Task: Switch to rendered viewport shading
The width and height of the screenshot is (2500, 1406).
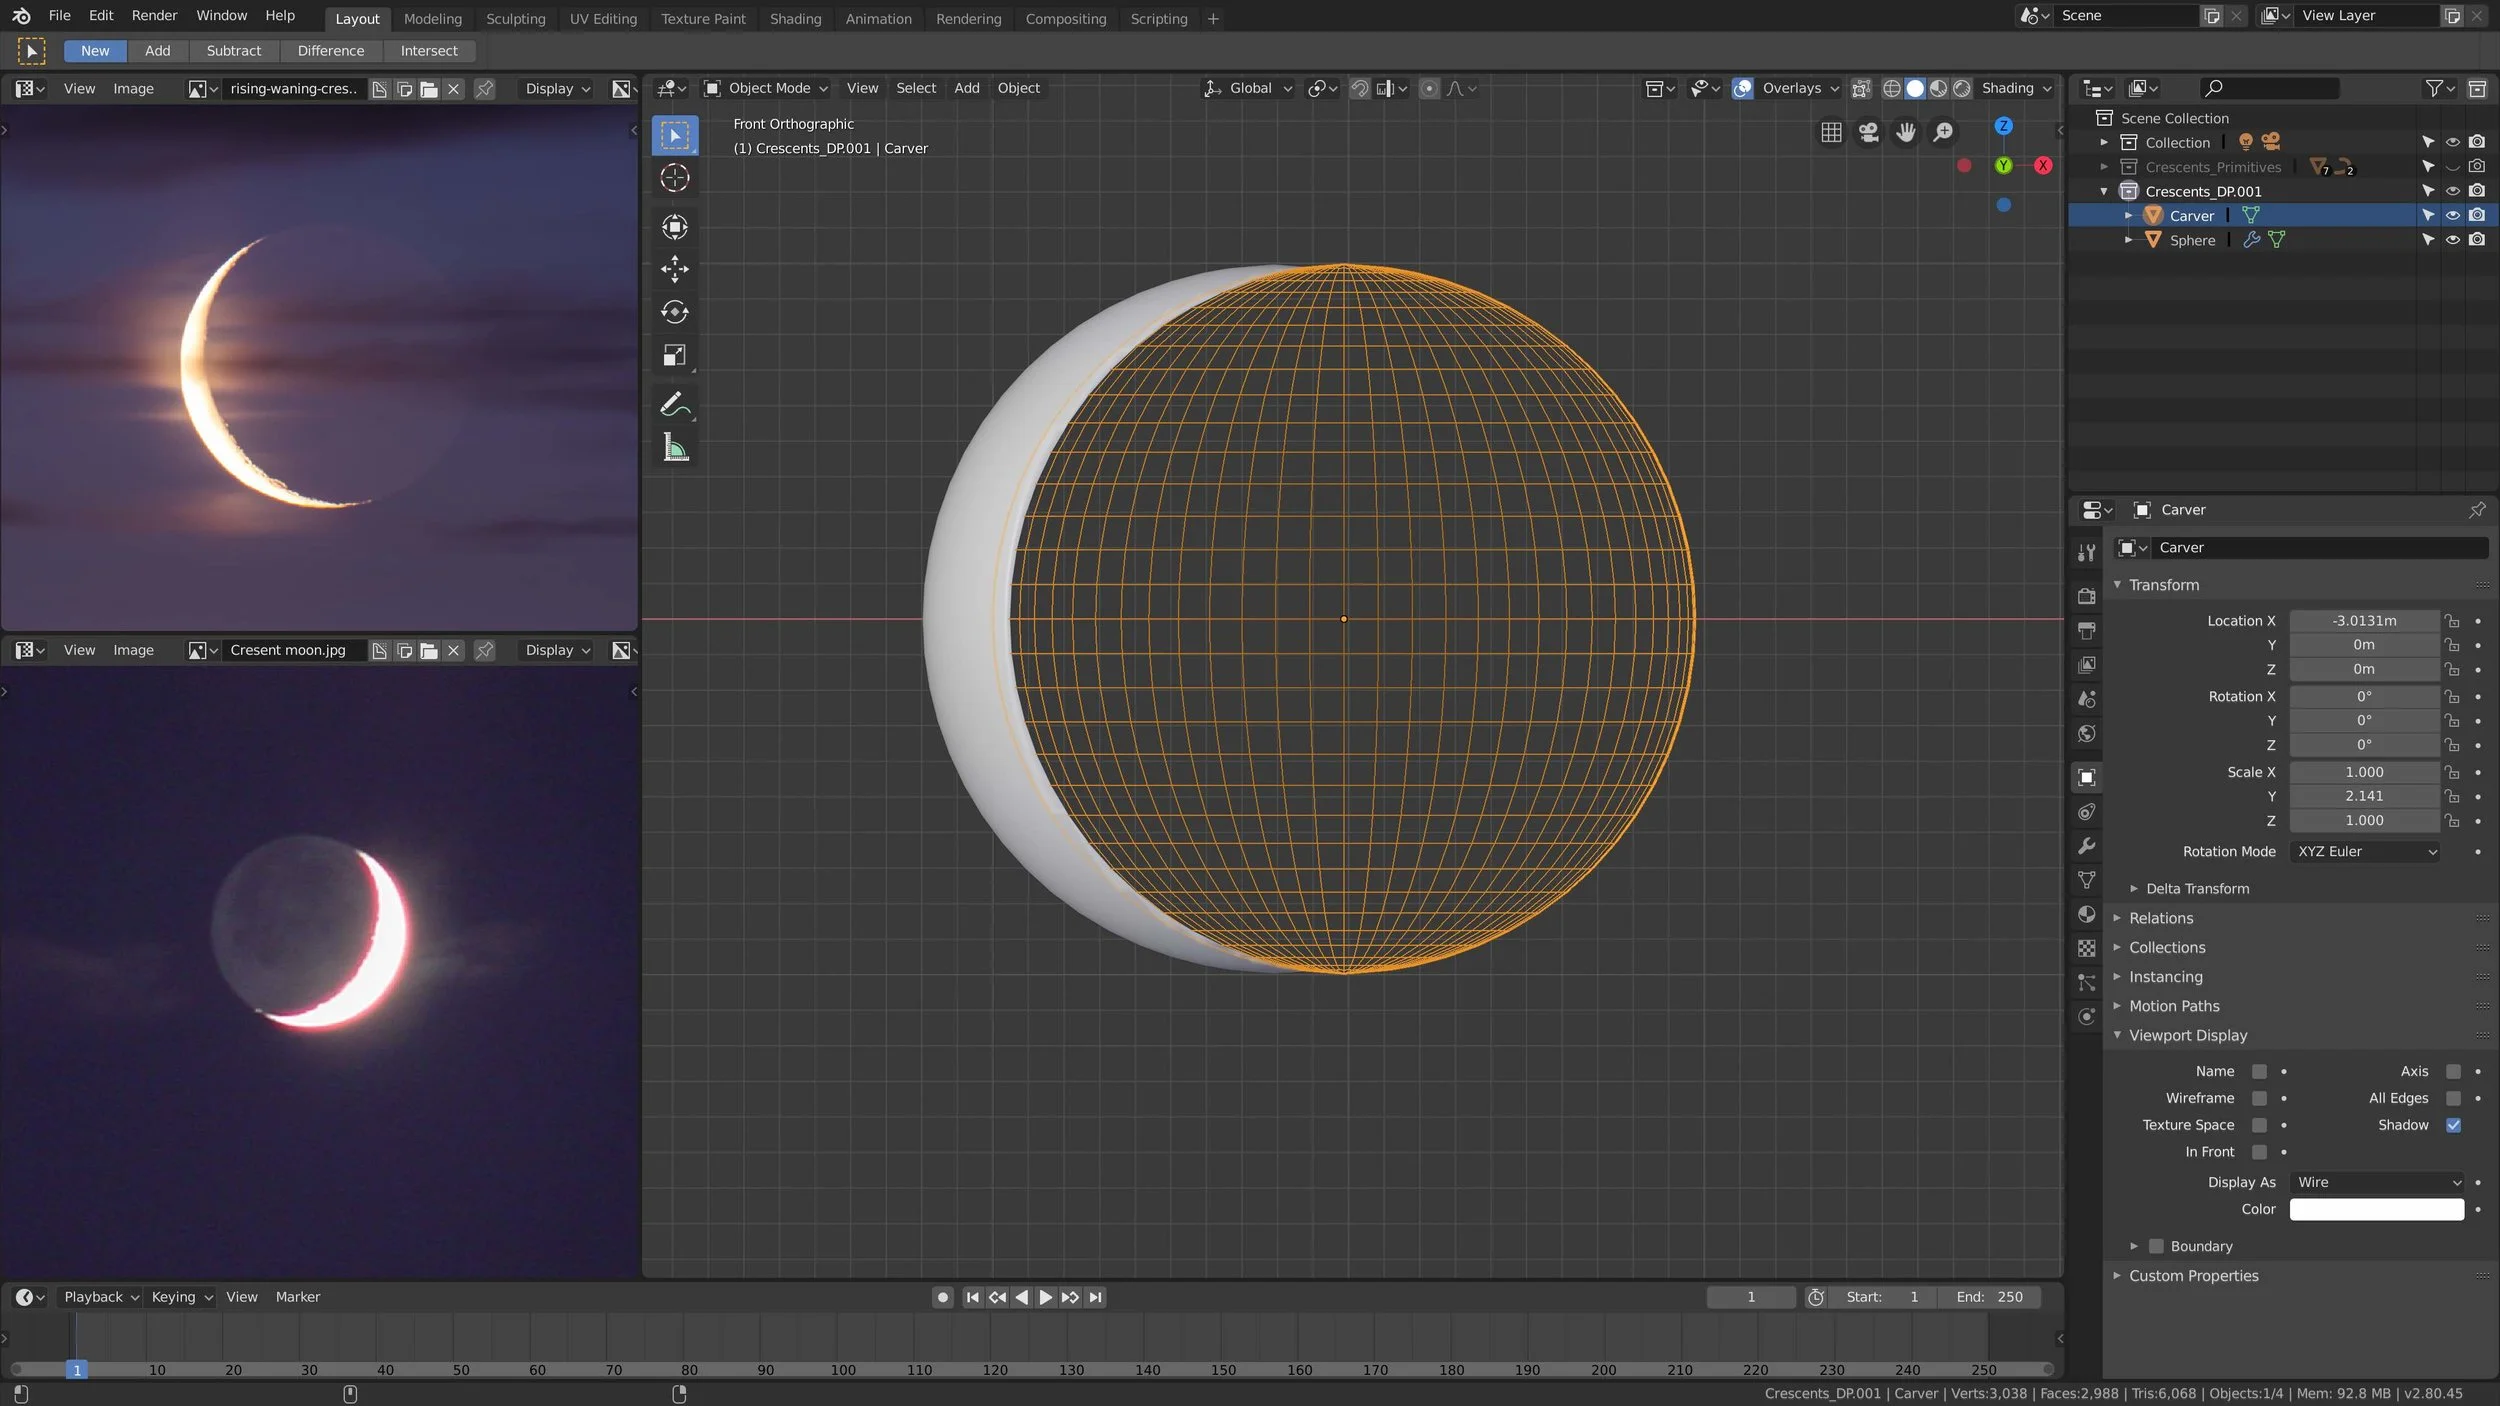Action: (1962, 88)
